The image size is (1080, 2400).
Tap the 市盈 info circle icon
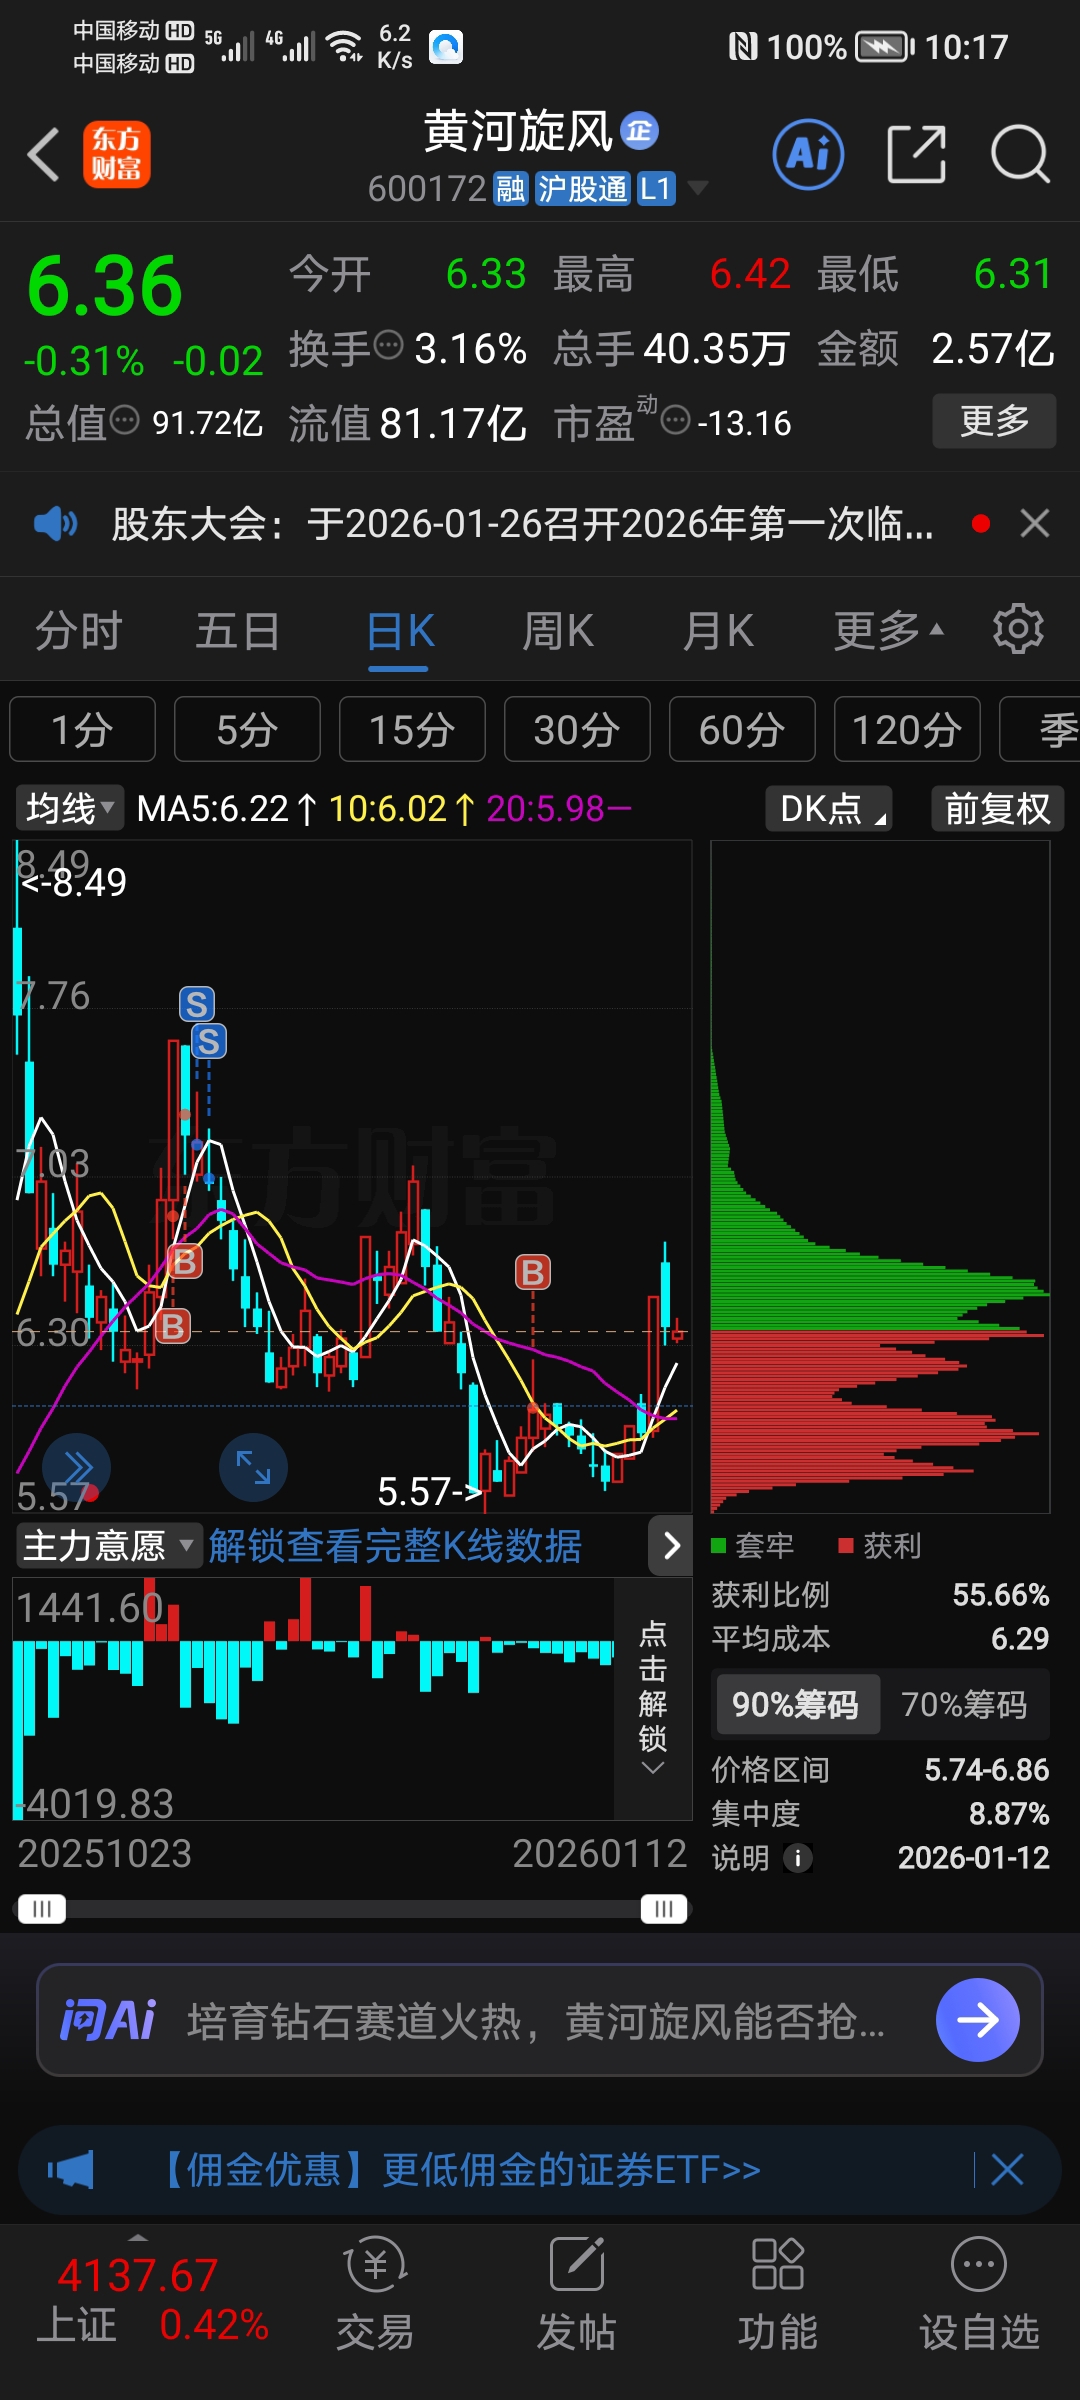pos(676,420)
